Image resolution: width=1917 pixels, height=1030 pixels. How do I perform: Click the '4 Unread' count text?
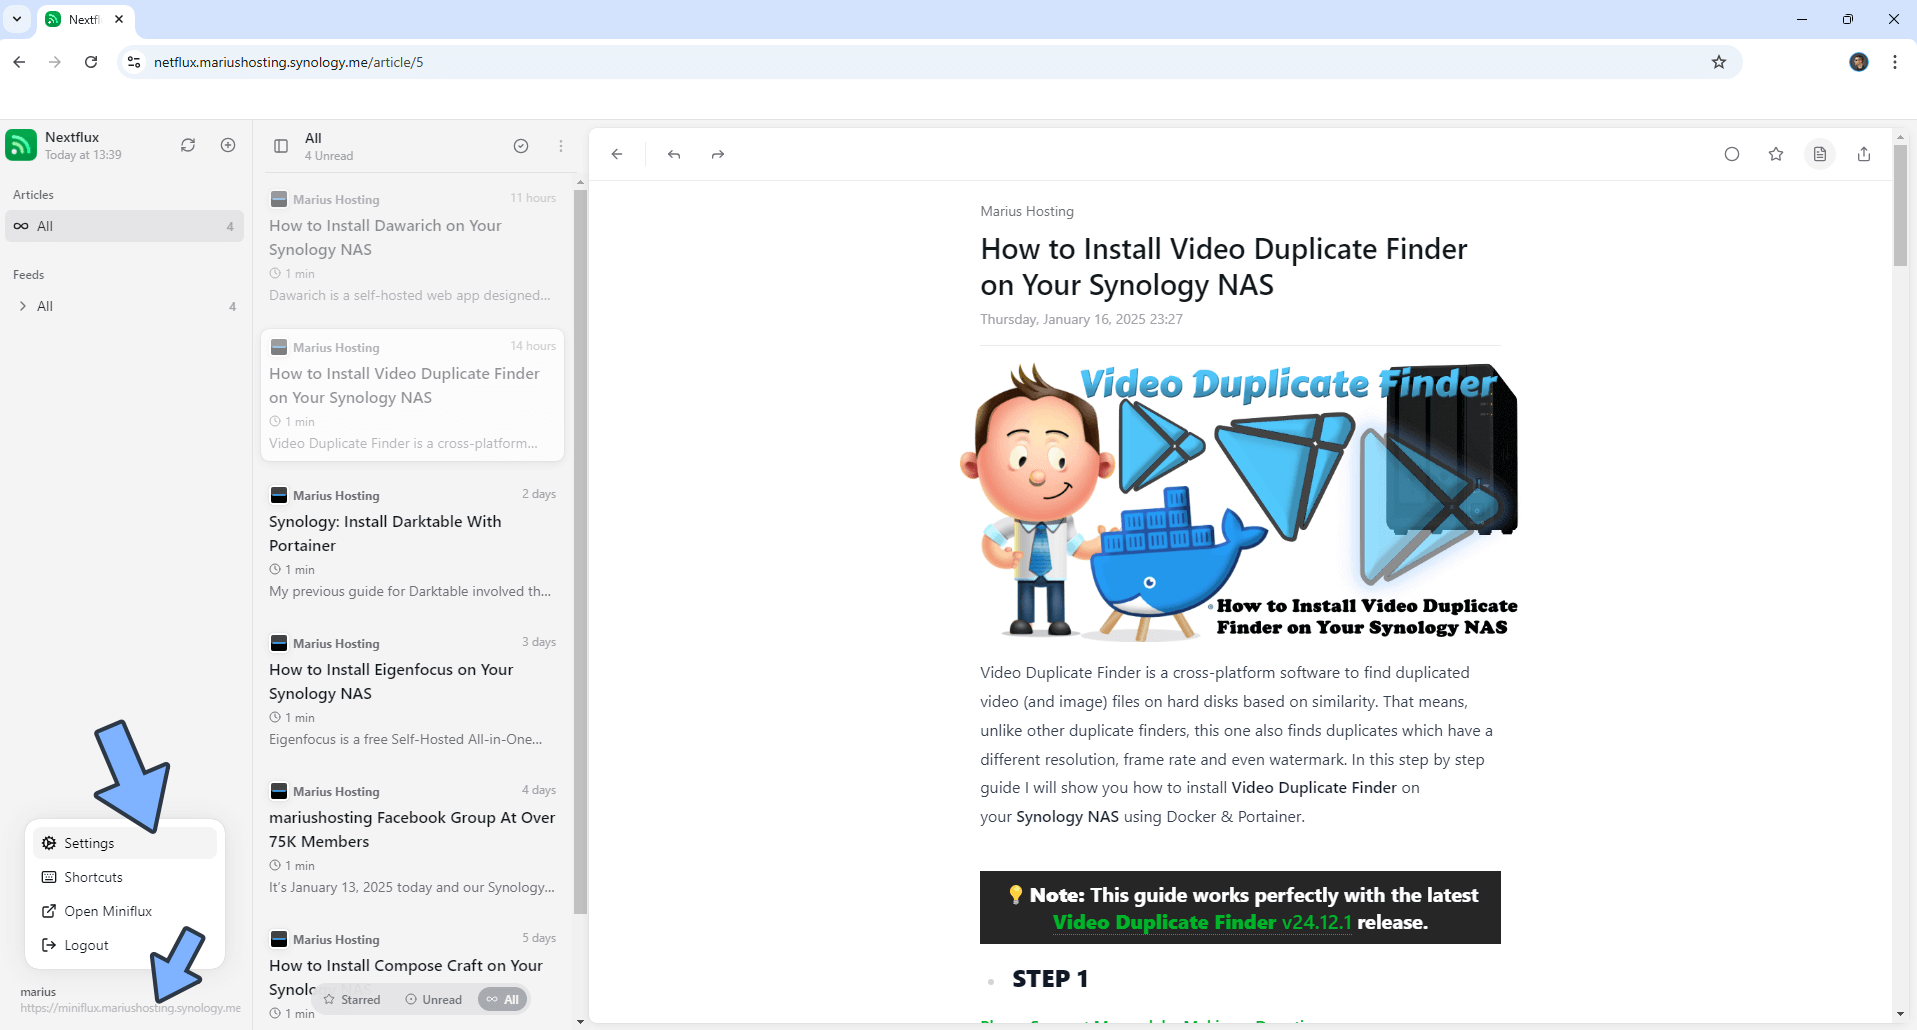329,156
